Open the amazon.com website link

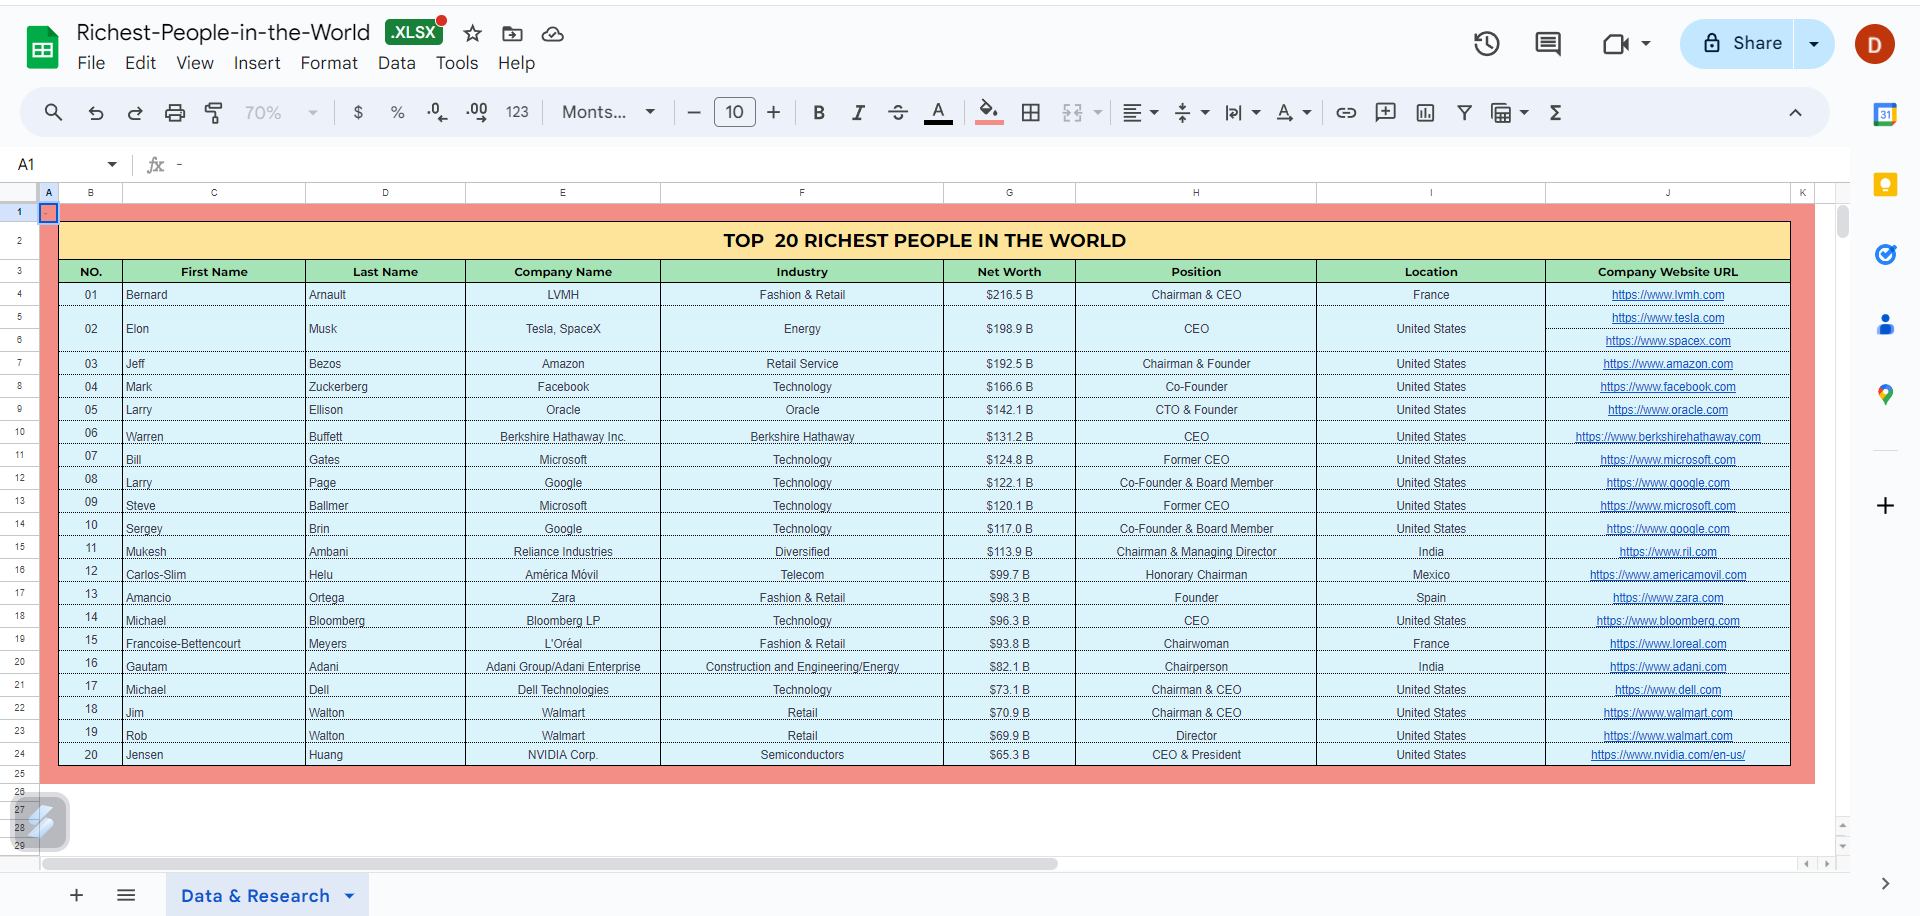1668,364
